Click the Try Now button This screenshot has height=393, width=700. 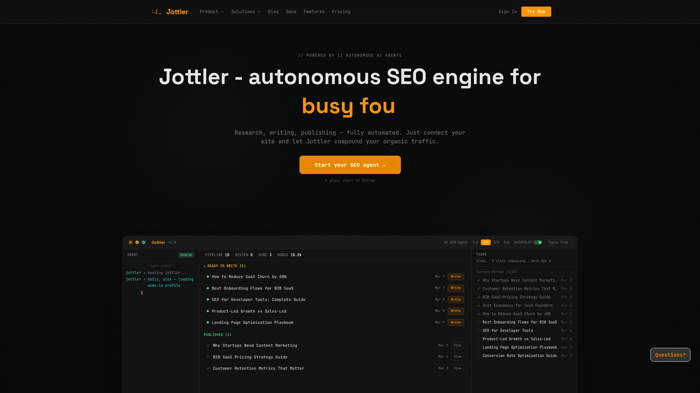pos(536,12)
